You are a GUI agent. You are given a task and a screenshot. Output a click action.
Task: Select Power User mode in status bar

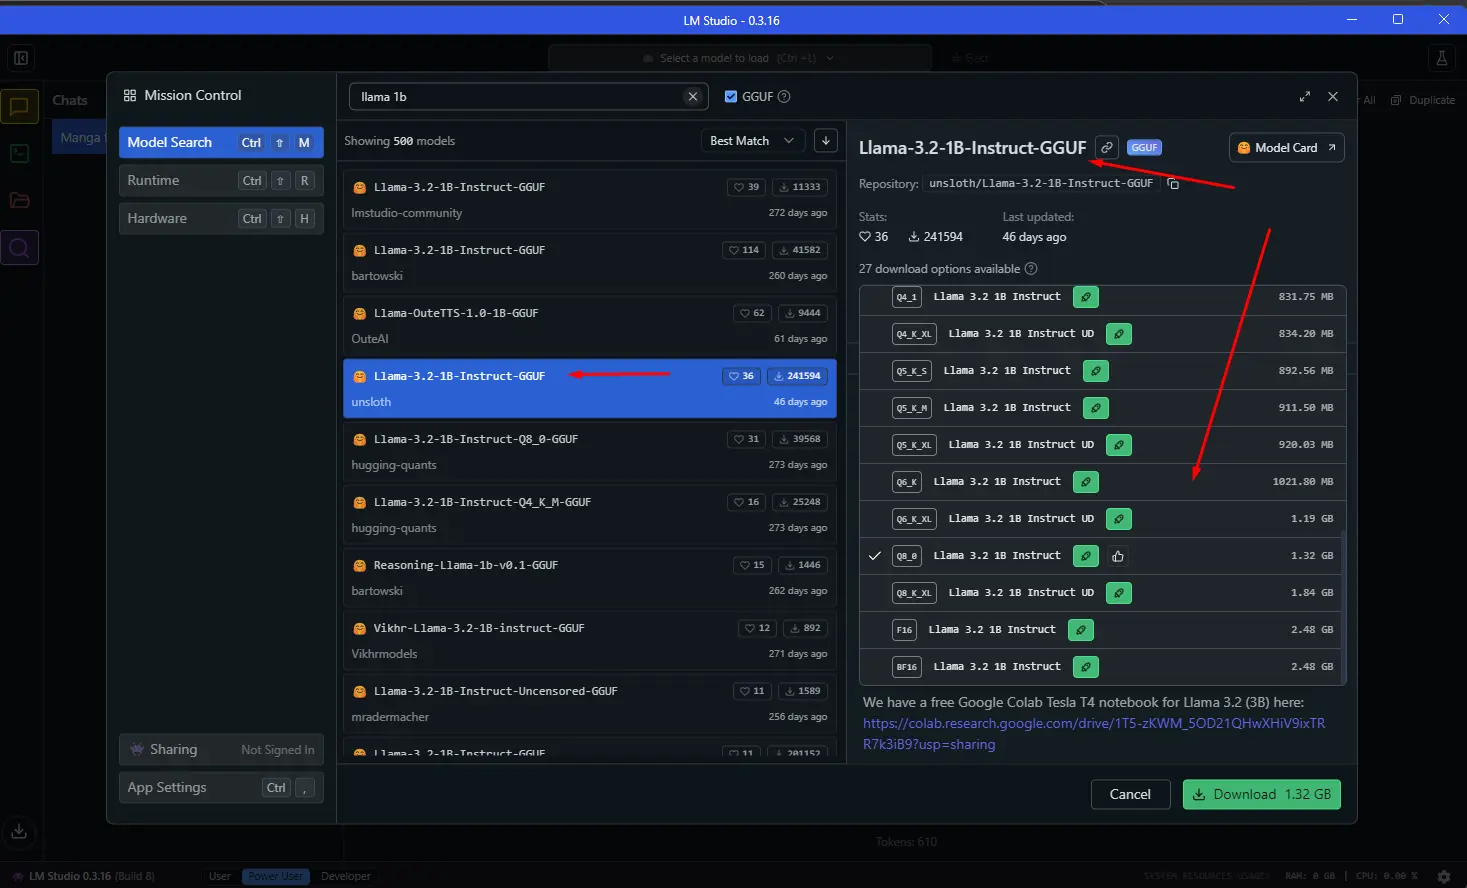(x=275, y=876)
